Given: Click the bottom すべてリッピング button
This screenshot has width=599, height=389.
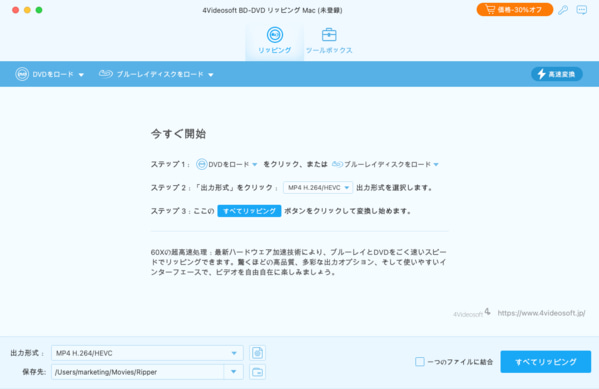Looking at the screenshot, I should [546, 362].
